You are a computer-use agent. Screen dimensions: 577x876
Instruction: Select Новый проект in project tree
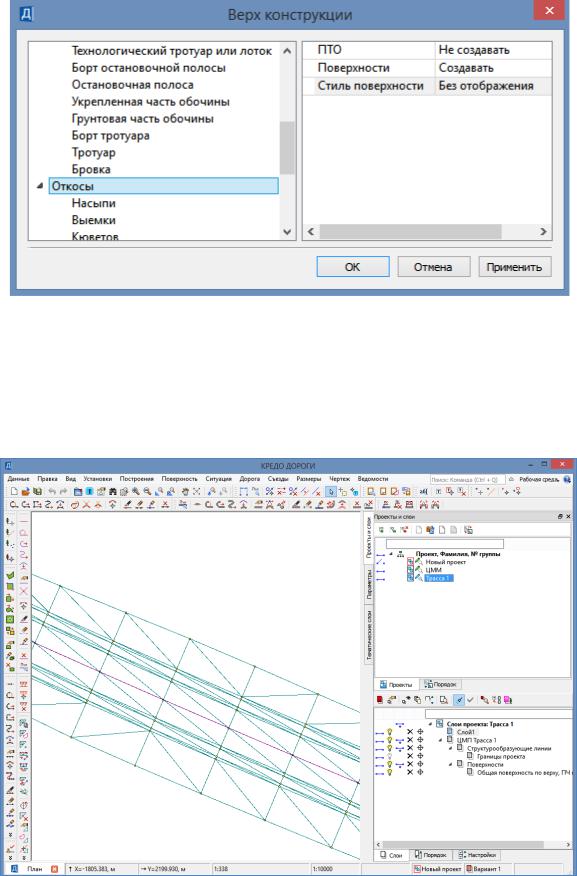tap(446, 562)
